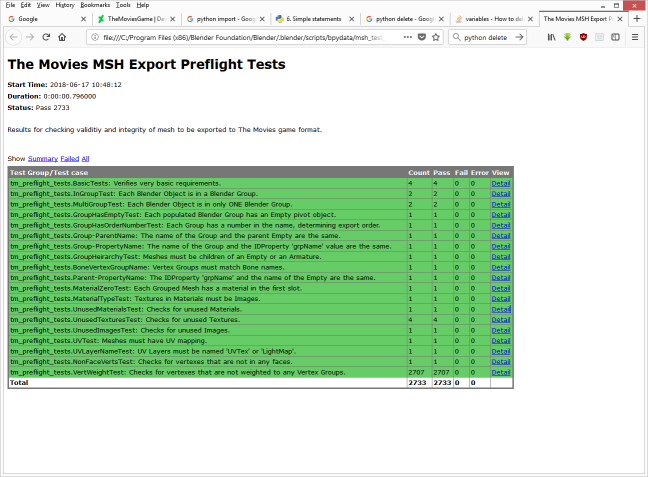Open Detail link for BasicTests row
This screenshot has height=477, width=648.
(x=501, y=184)
